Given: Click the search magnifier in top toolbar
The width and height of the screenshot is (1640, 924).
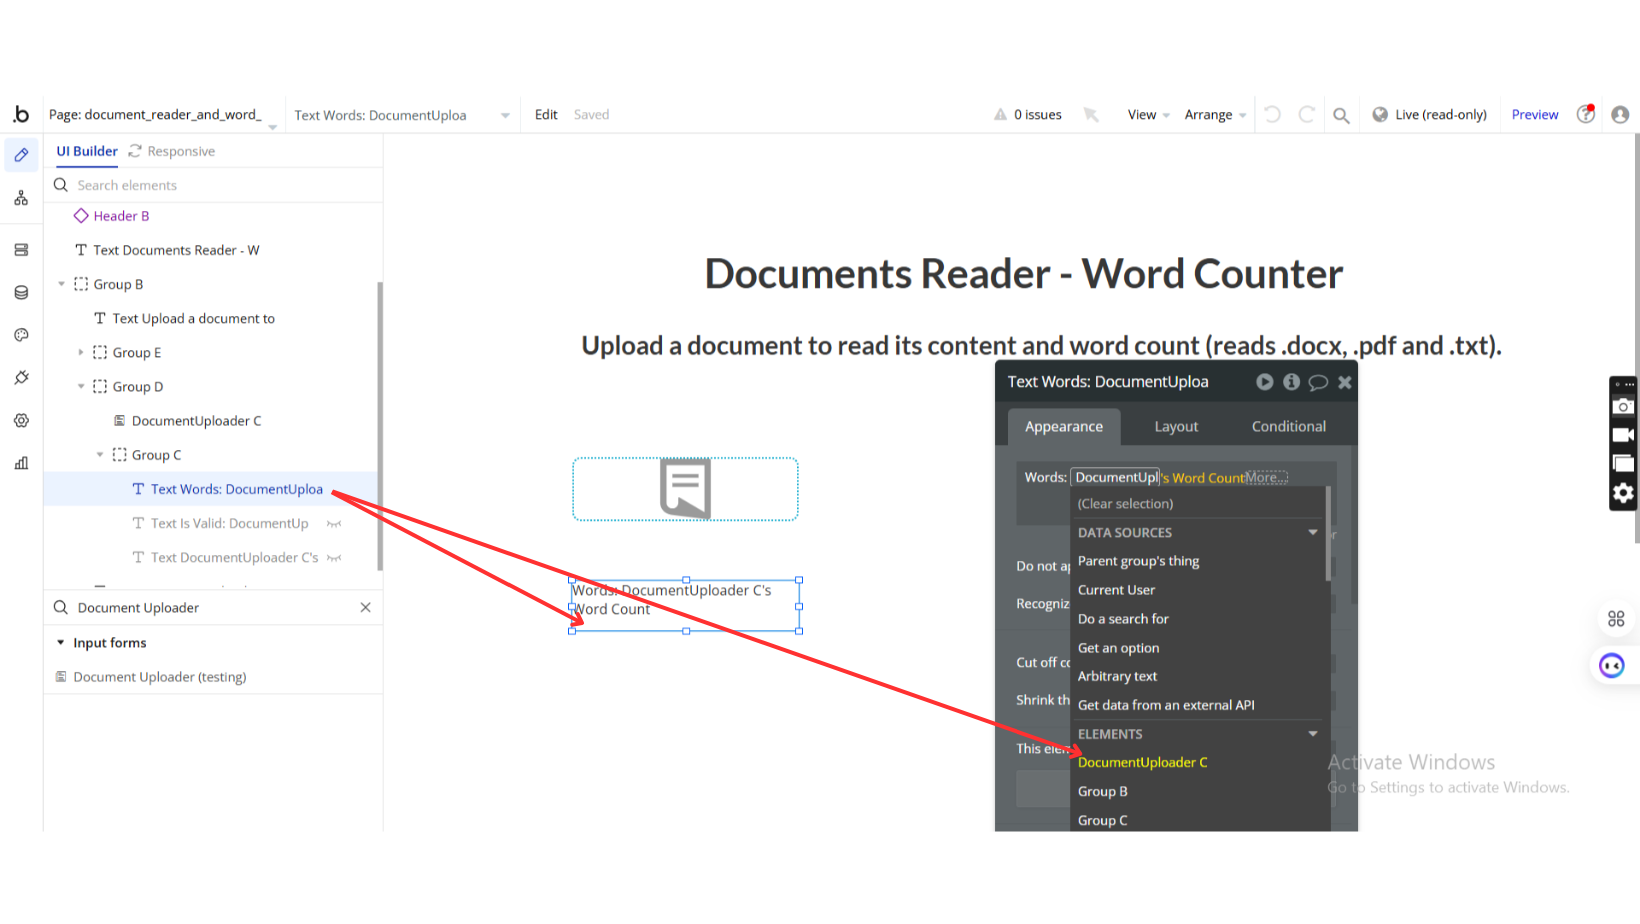Looking at the screenshot, I should 1341,115.
